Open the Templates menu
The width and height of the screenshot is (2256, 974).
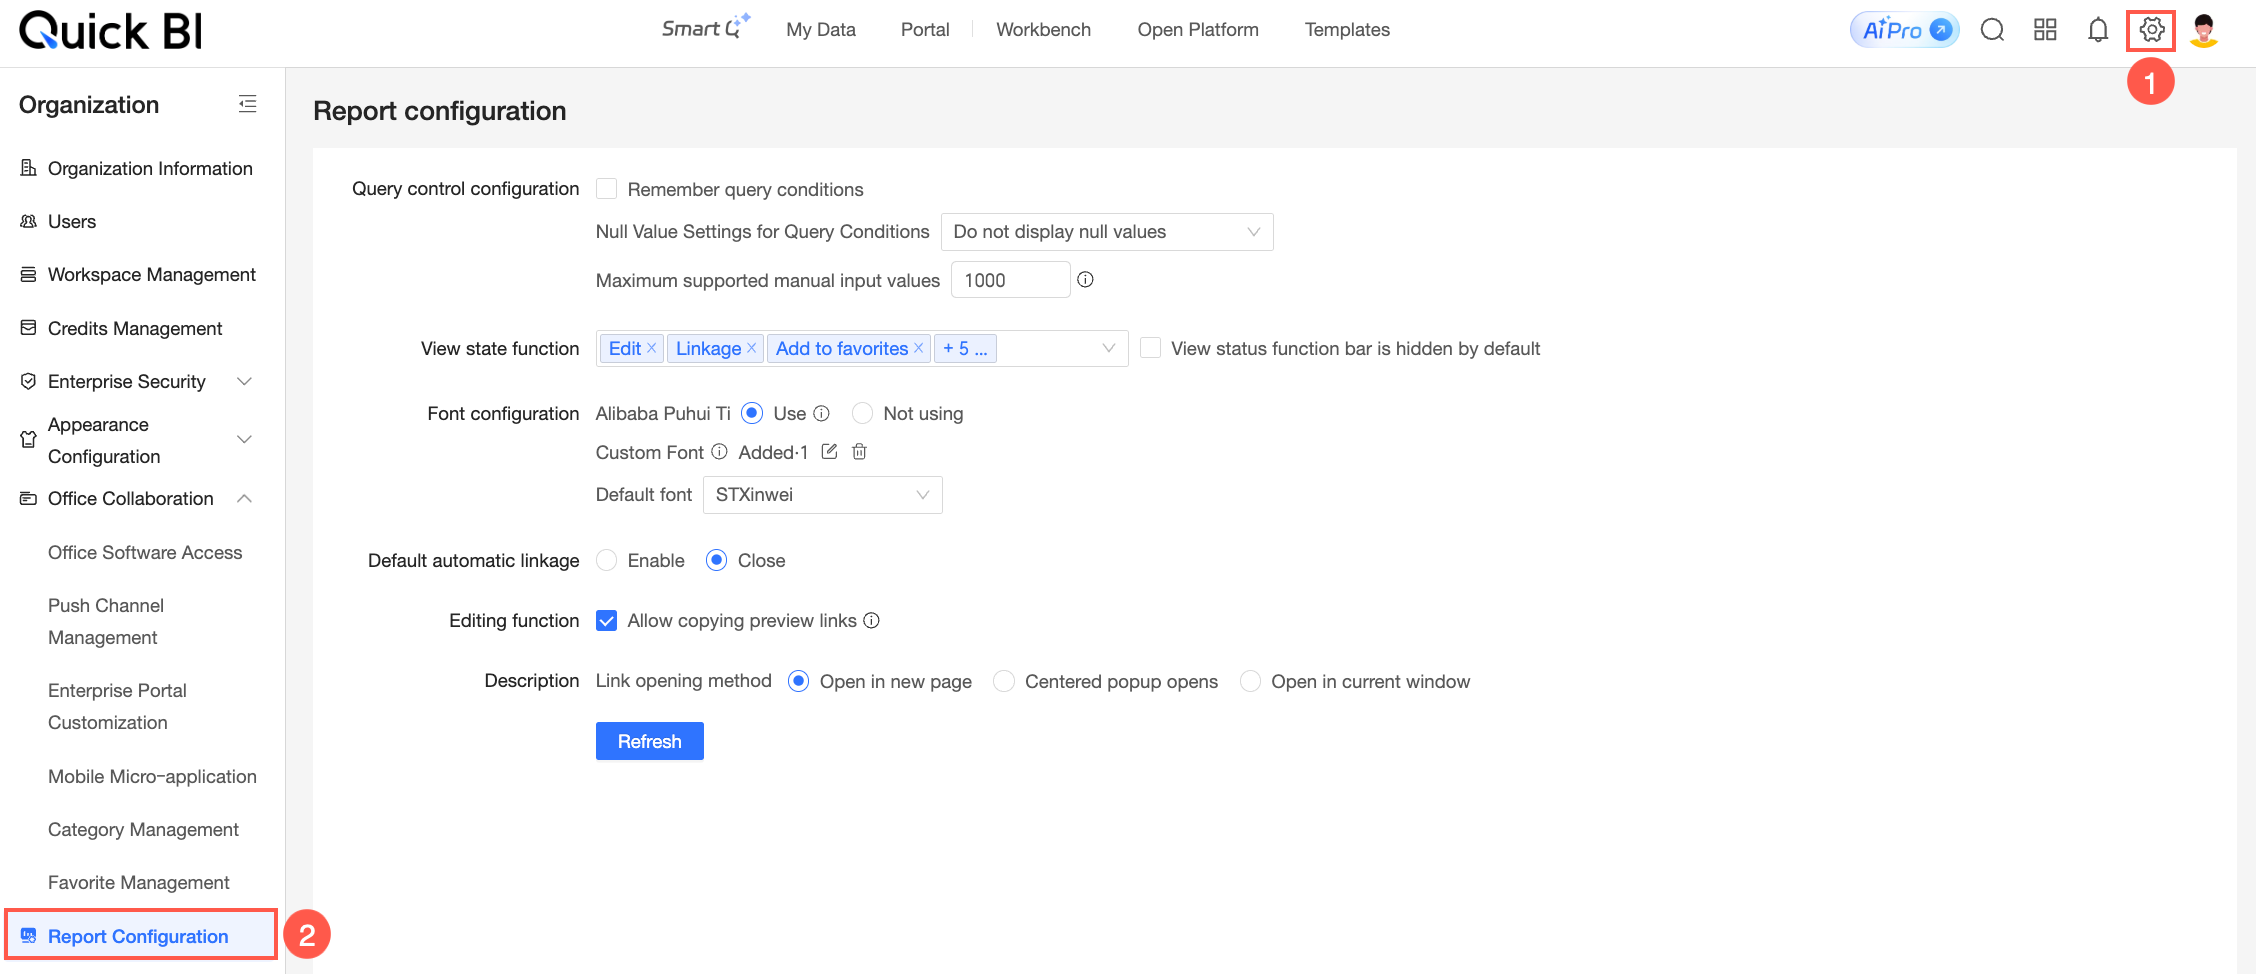[1347, 30]
